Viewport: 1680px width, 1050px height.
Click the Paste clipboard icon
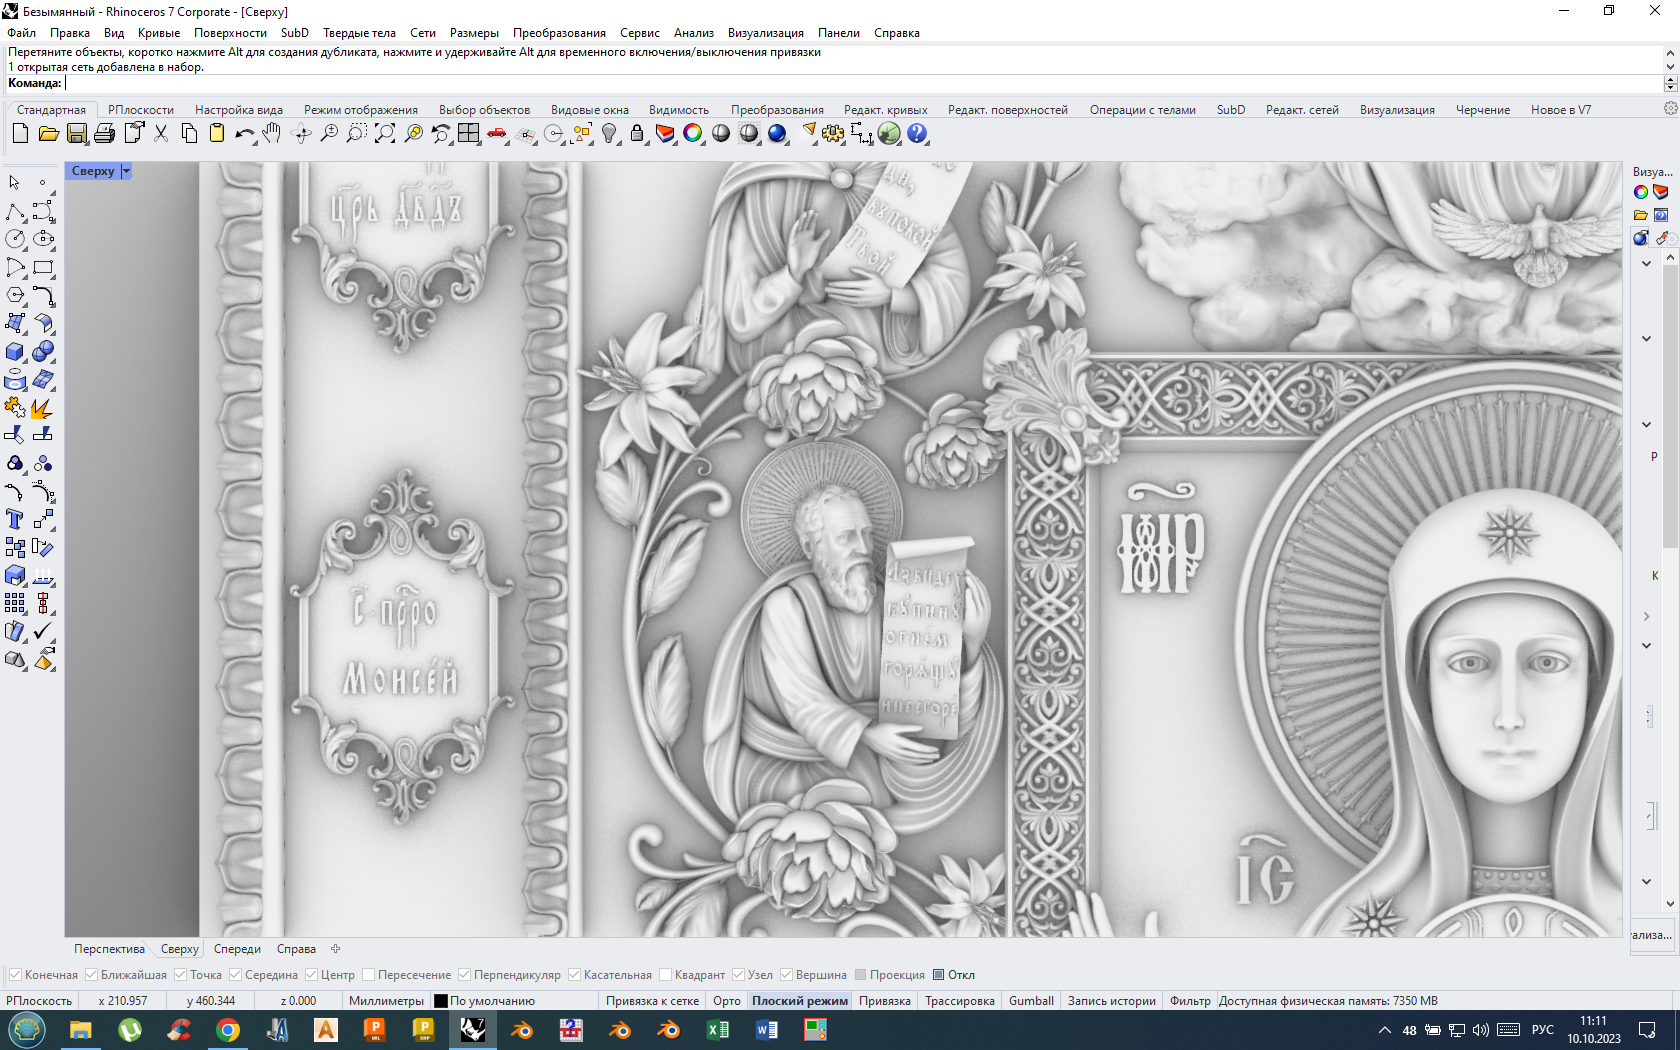216,133
